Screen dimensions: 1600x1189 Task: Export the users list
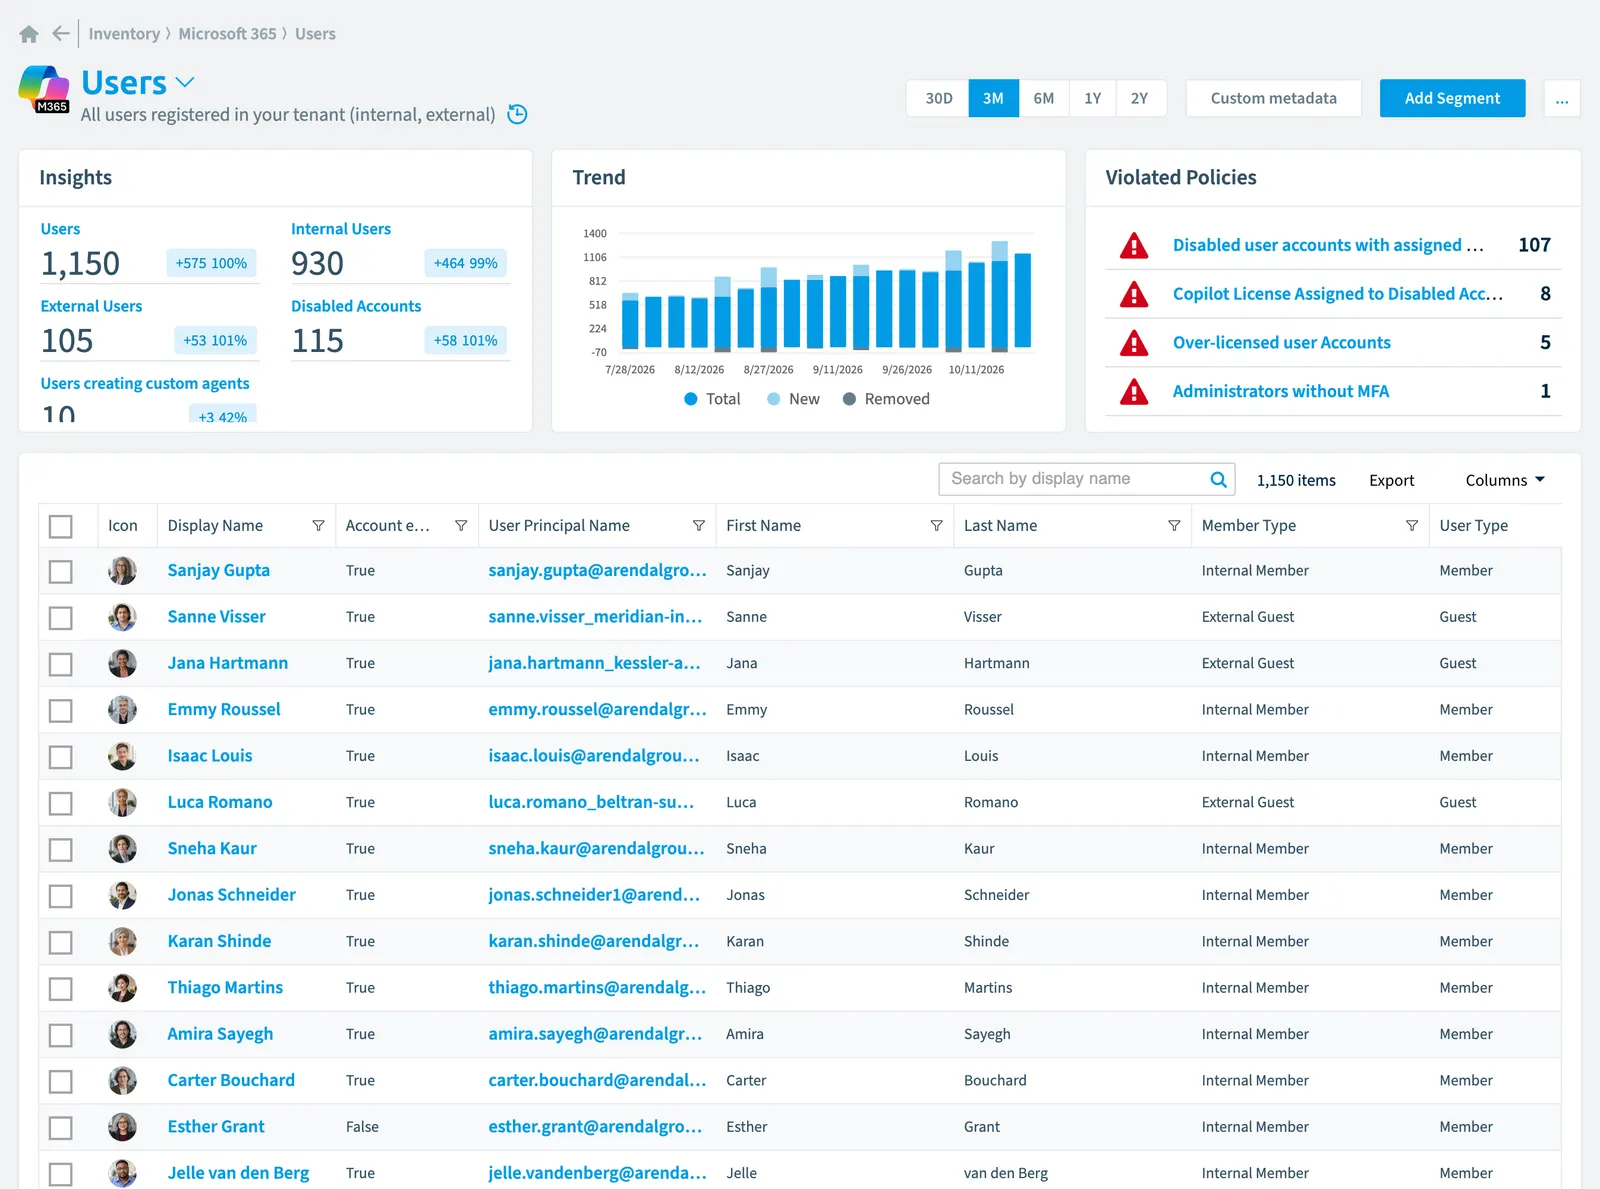click(1391, 480)
